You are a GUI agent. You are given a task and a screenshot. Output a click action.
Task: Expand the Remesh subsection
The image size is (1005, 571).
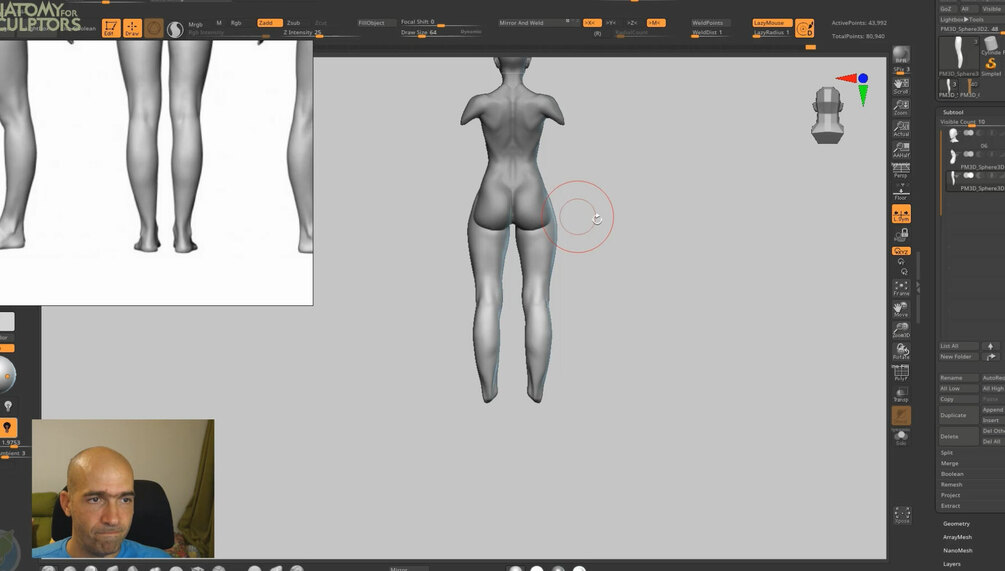(x=951, y=484)
